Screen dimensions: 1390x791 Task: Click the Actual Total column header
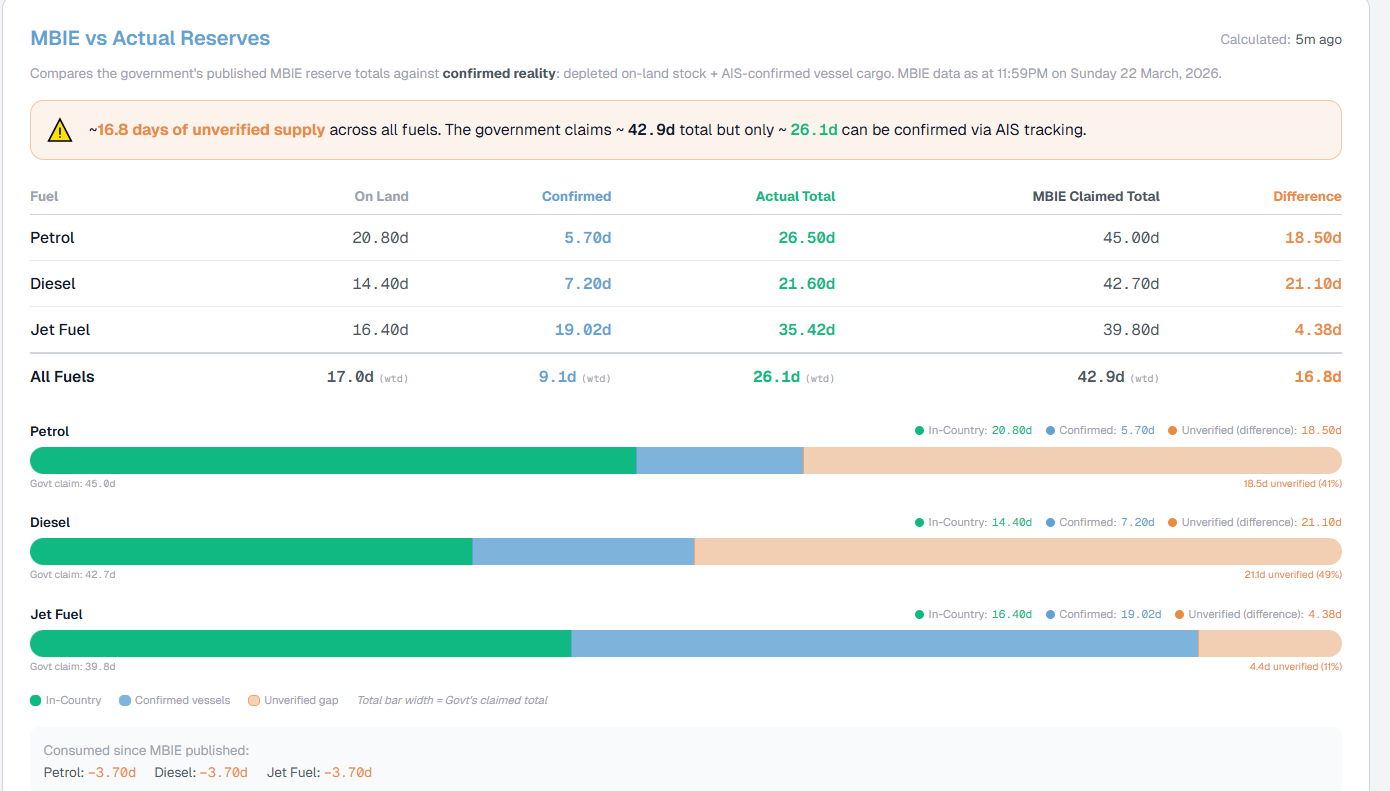[x=795, y=197]
